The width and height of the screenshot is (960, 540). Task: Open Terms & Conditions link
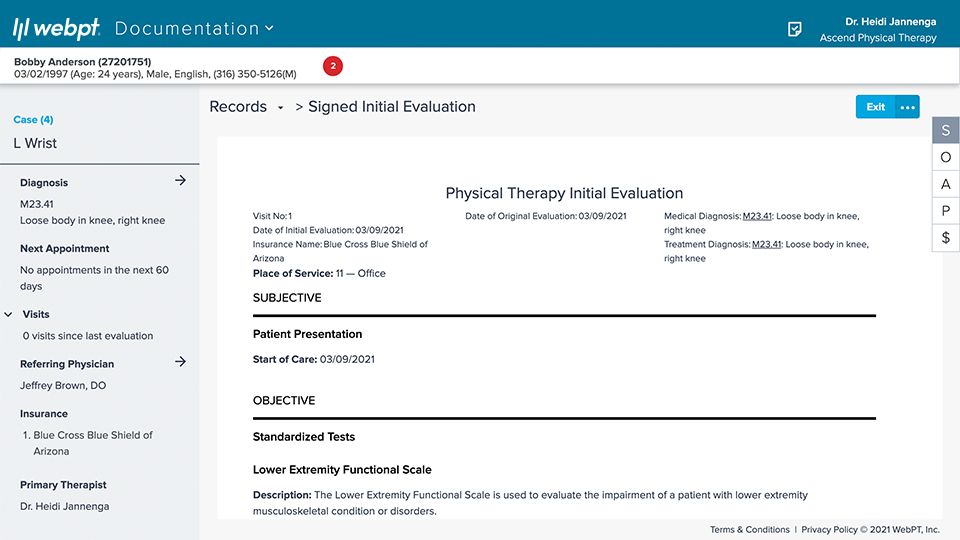(750, 530)
